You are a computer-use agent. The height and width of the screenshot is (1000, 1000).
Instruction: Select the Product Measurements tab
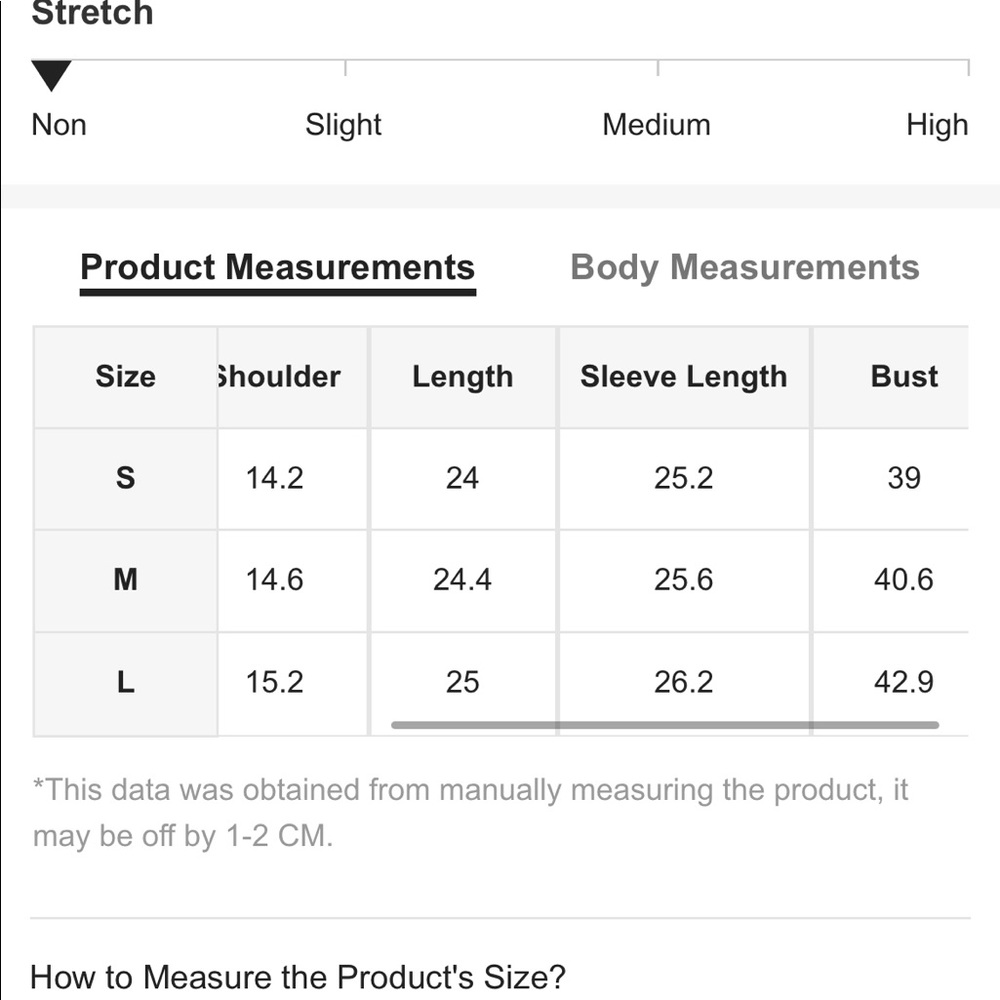pos(277,268)
